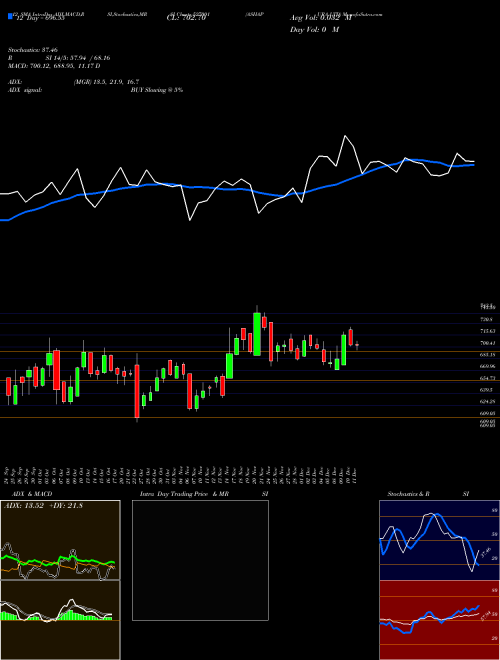
Task: Click the 37.46 label on the Stochastics chart
Action: (x=486, y=552)
